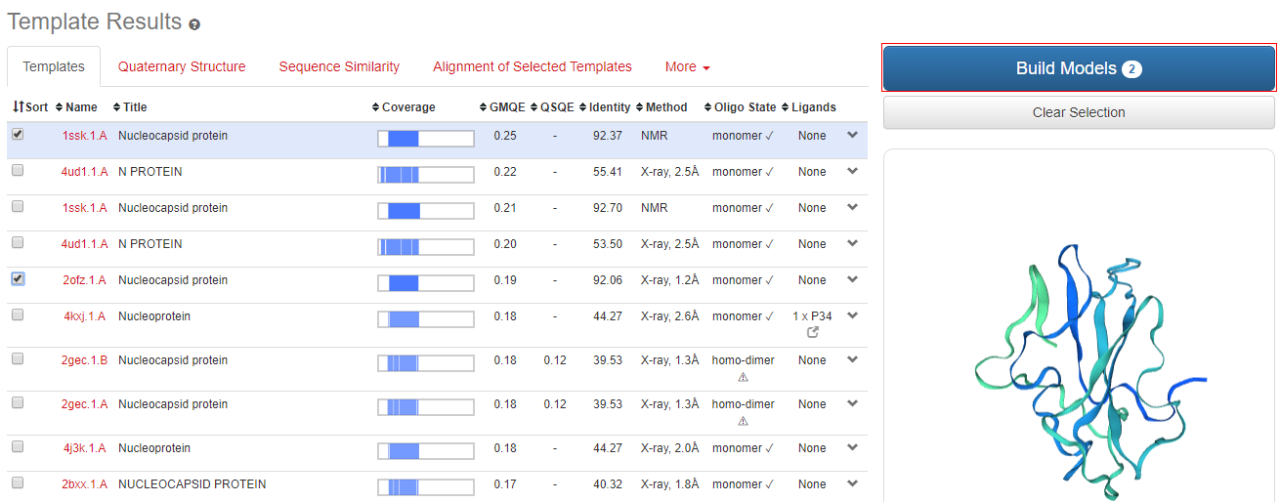This screenshot has height=502, width=1280.
Task: Click coverage bar of 4j3k.1.A template
Action: (425, 449)
